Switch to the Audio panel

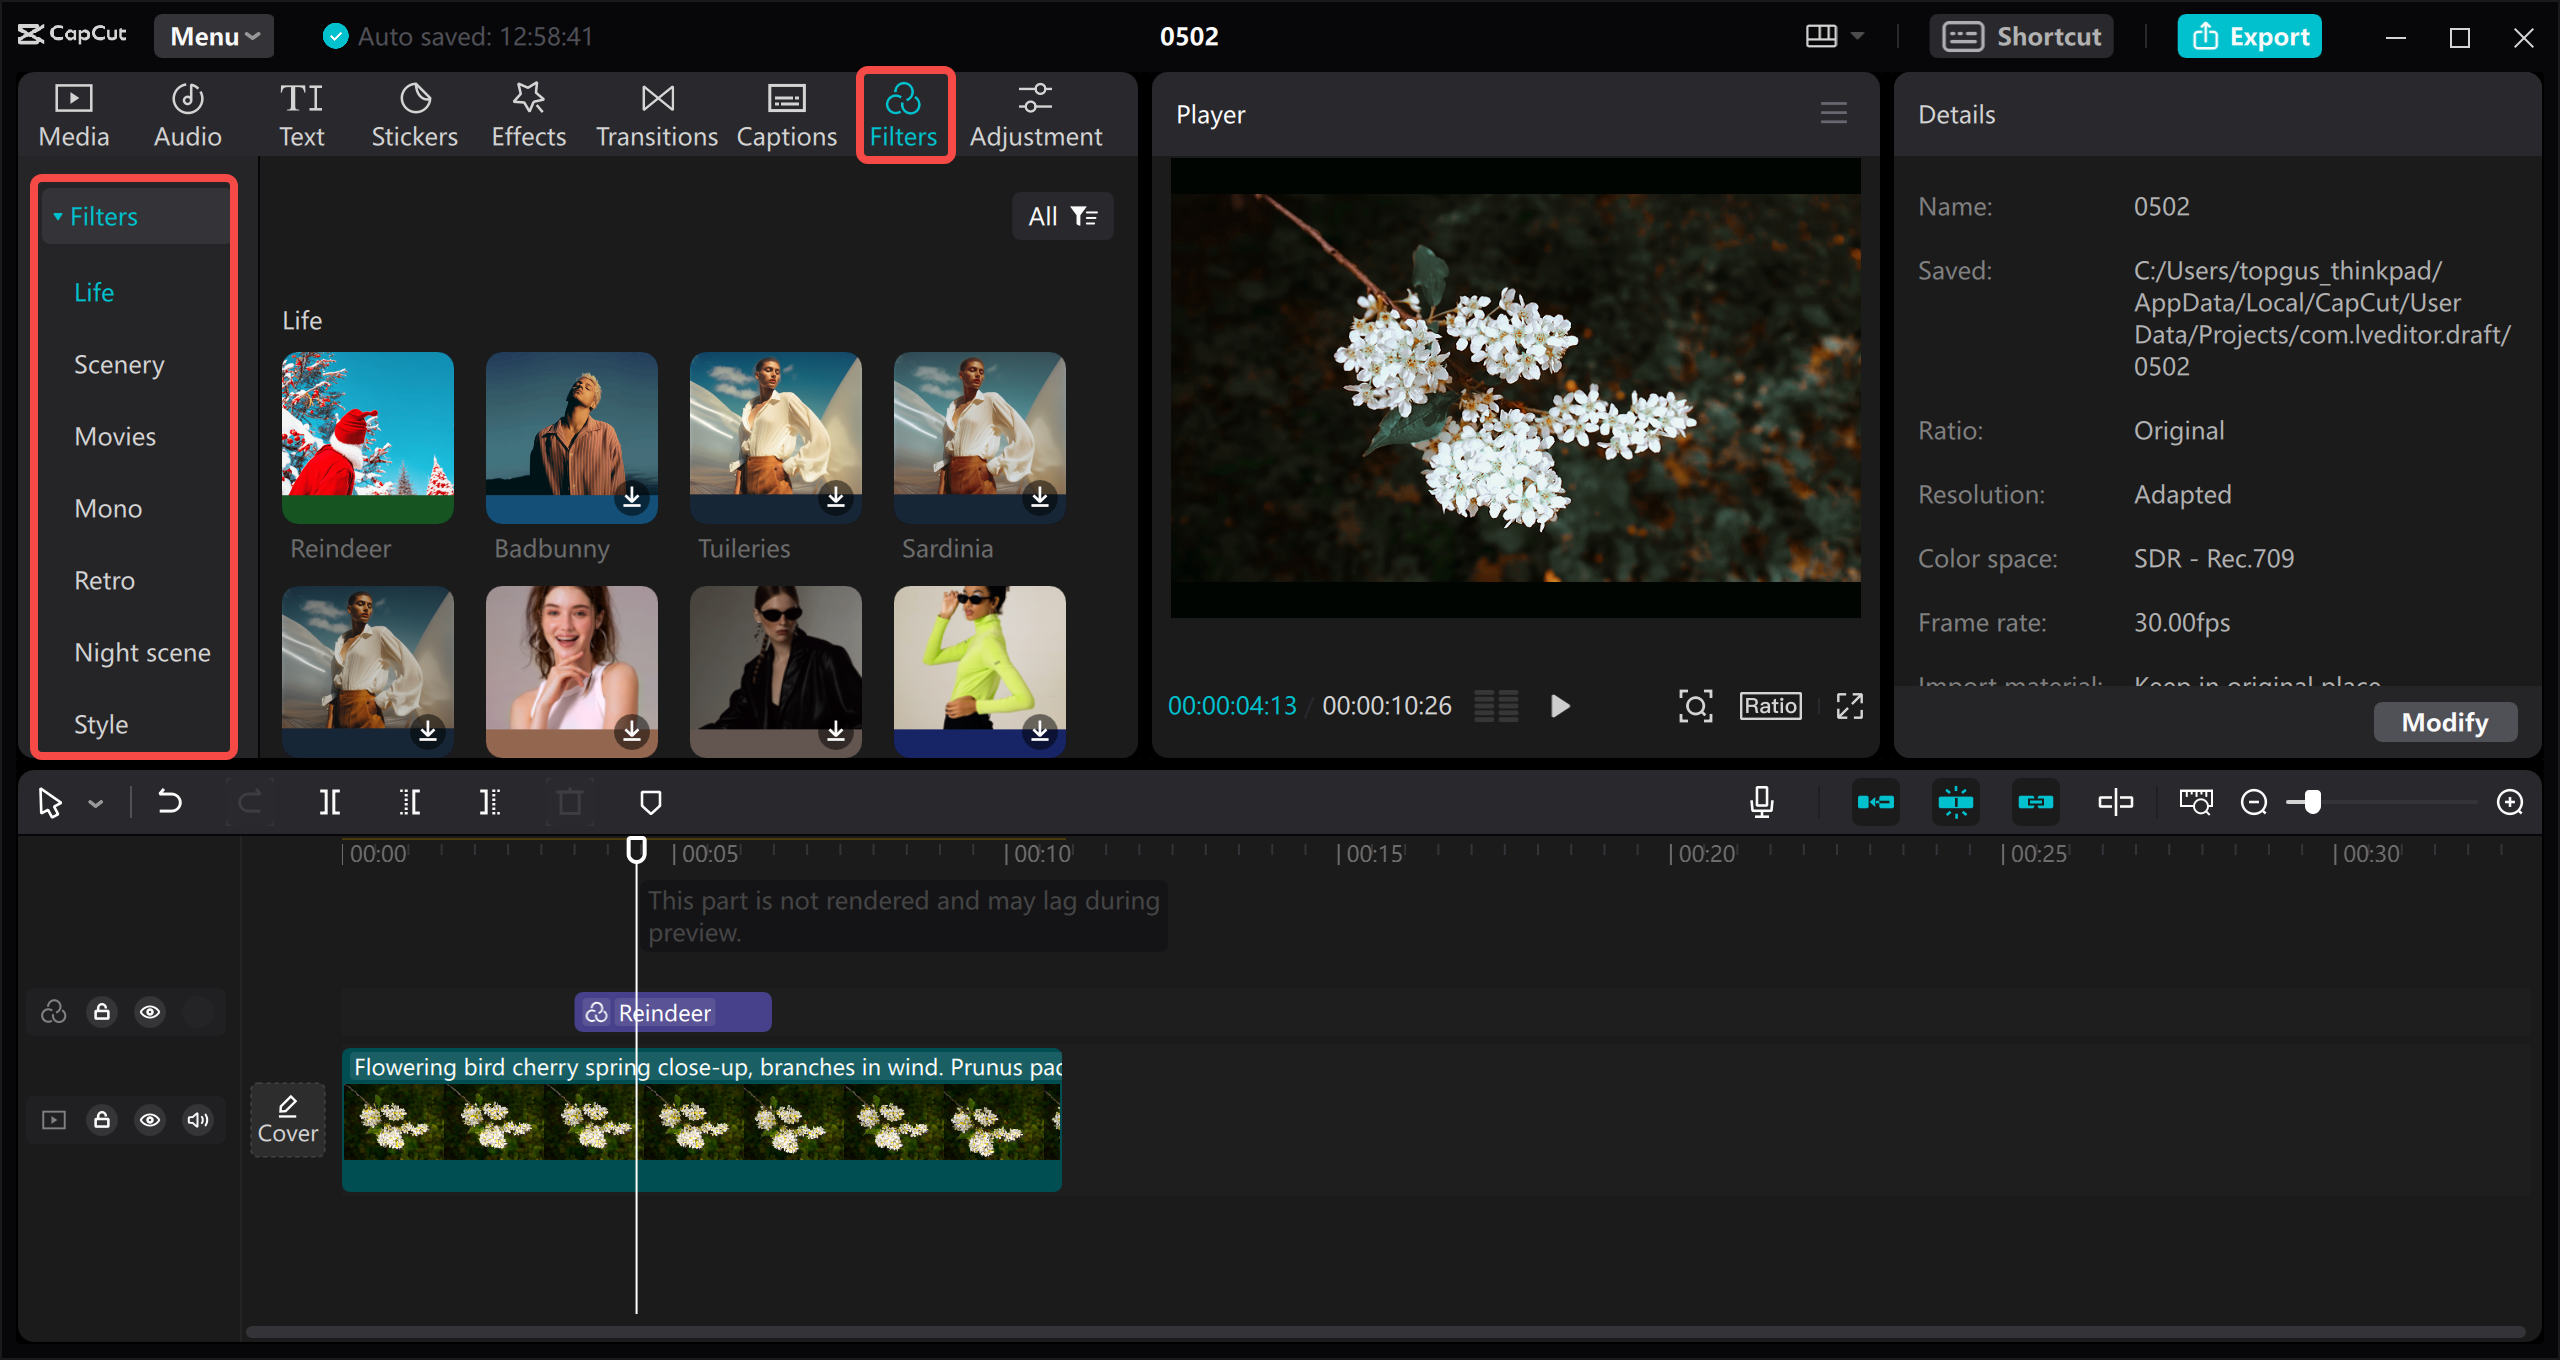coord(186,113)
